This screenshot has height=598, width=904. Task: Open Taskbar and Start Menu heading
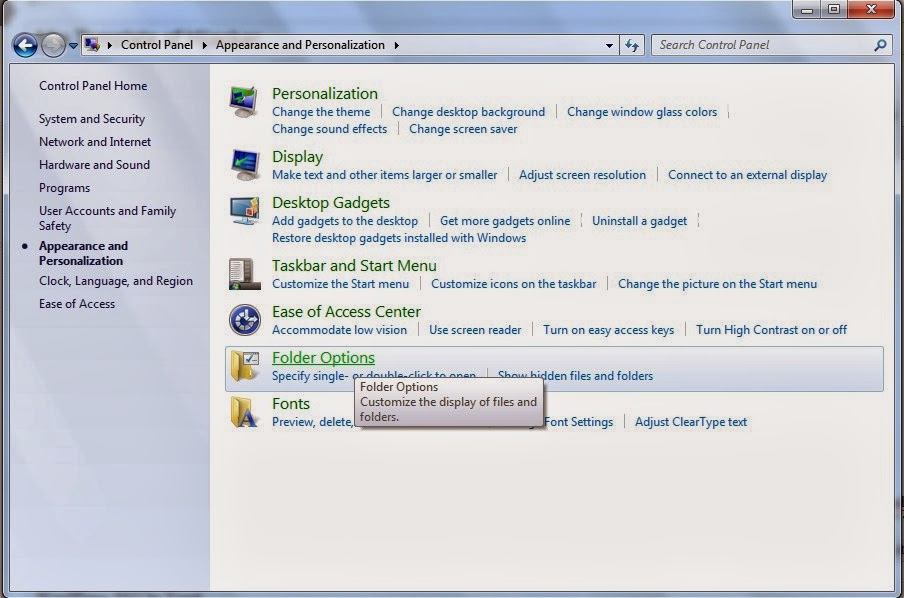click(x=354, y=266)
